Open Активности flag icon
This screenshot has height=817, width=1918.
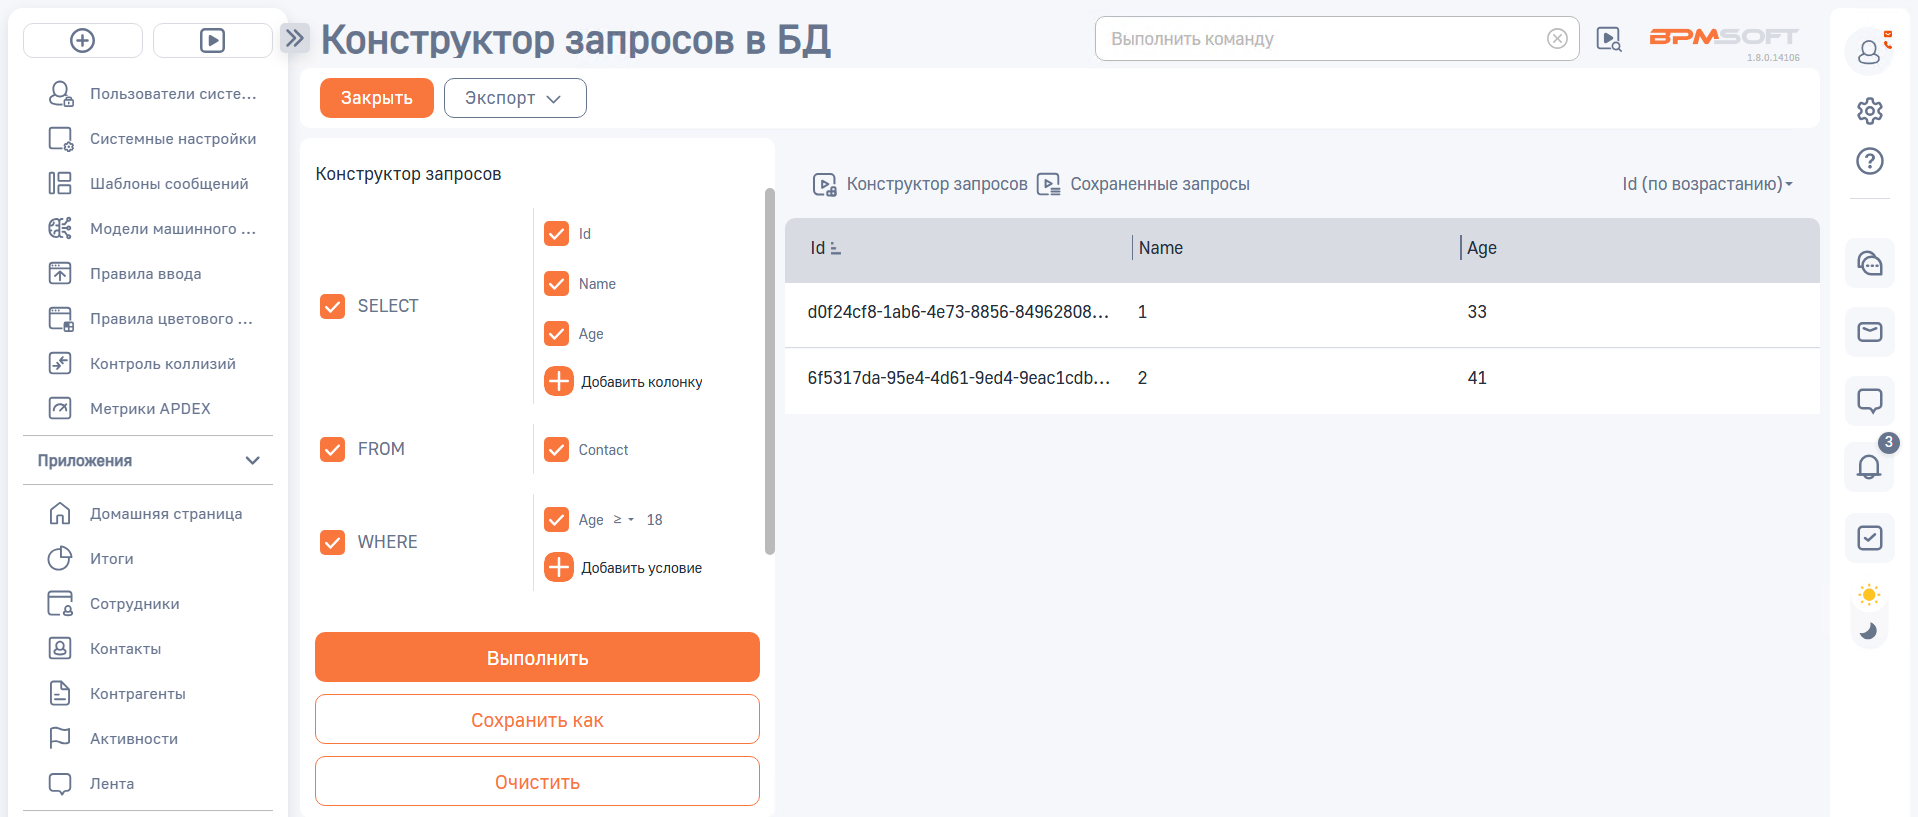coord(61,739)
